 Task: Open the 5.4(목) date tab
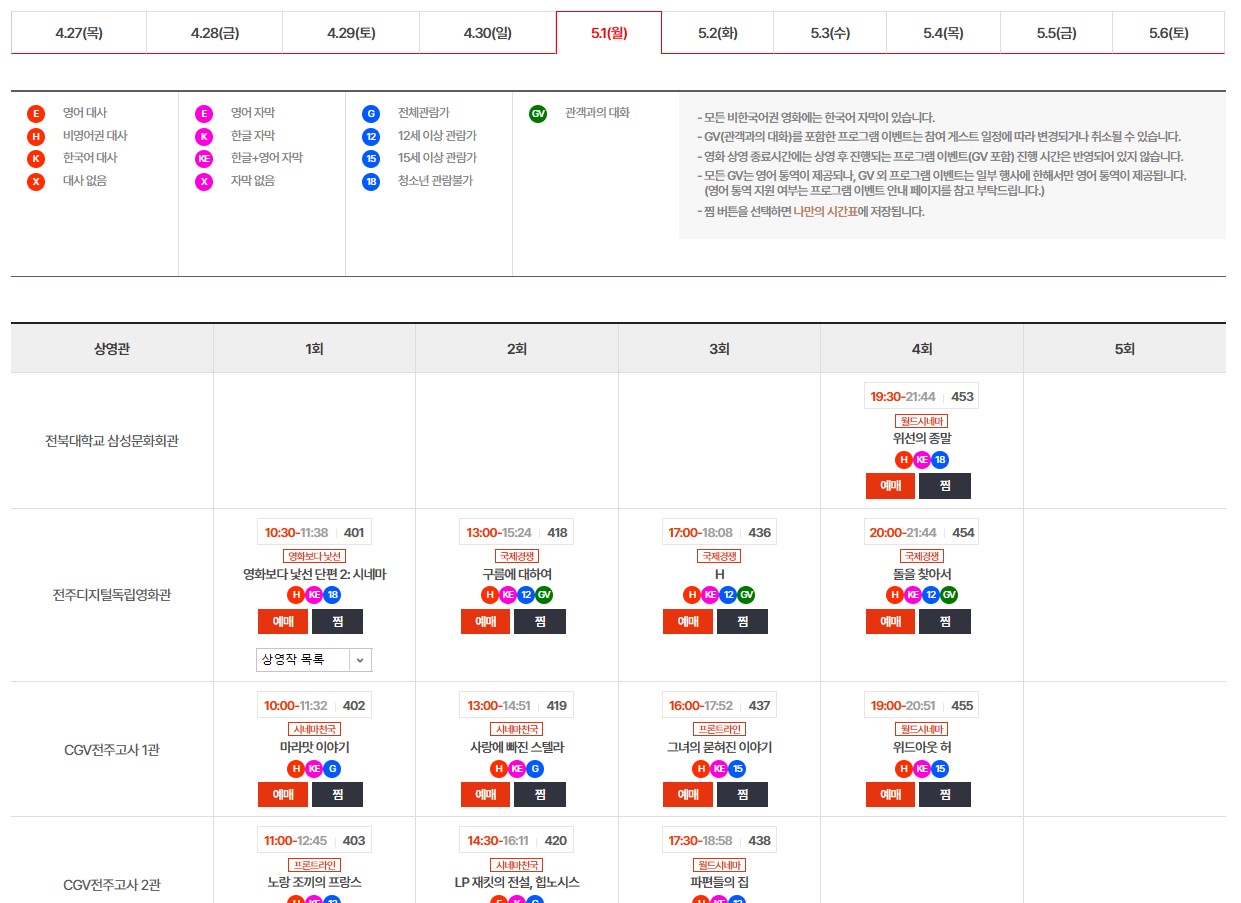click(943, 33)
